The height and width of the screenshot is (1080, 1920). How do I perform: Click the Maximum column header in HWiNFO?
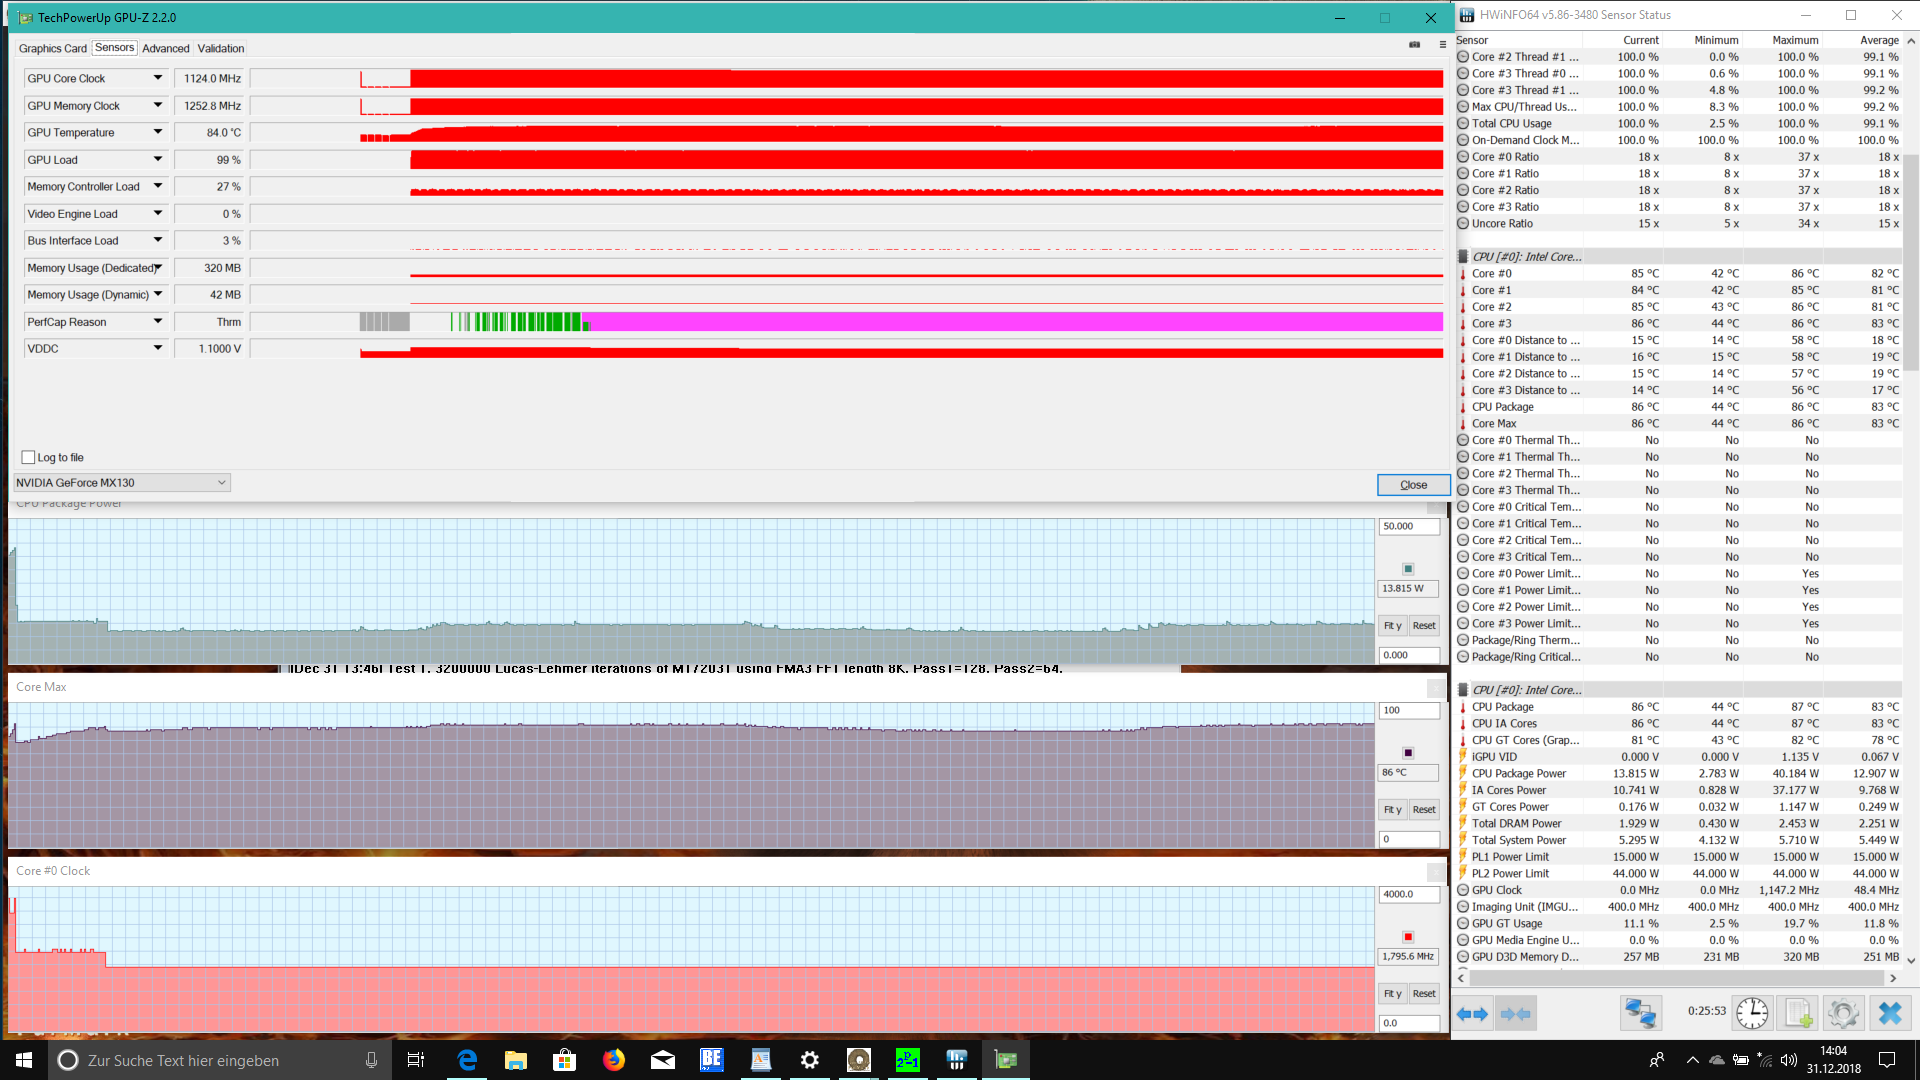1794,40
